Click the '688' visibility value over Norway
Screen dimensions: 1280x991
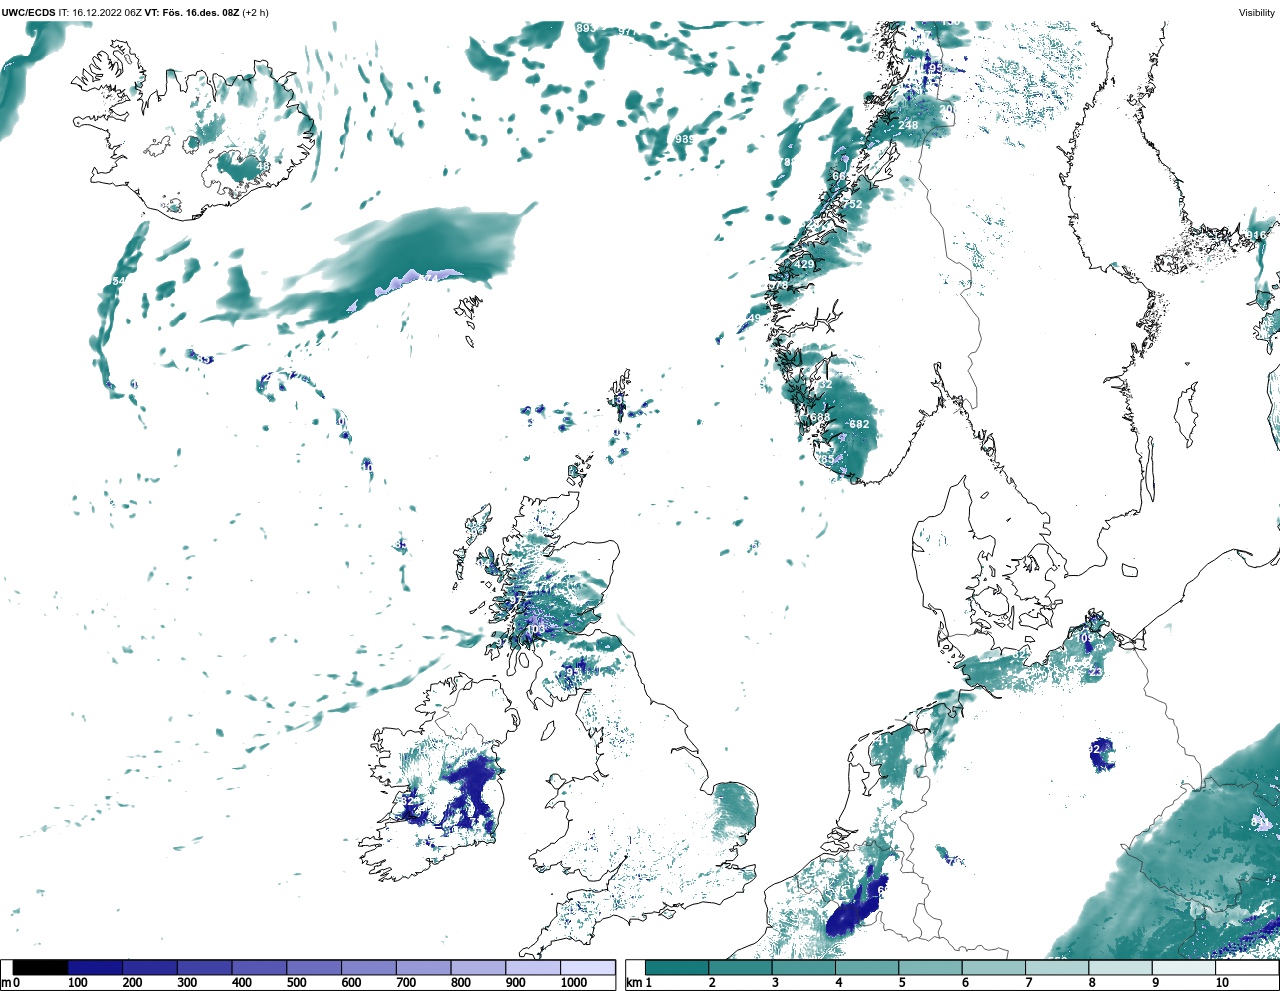tap(820, 418)
